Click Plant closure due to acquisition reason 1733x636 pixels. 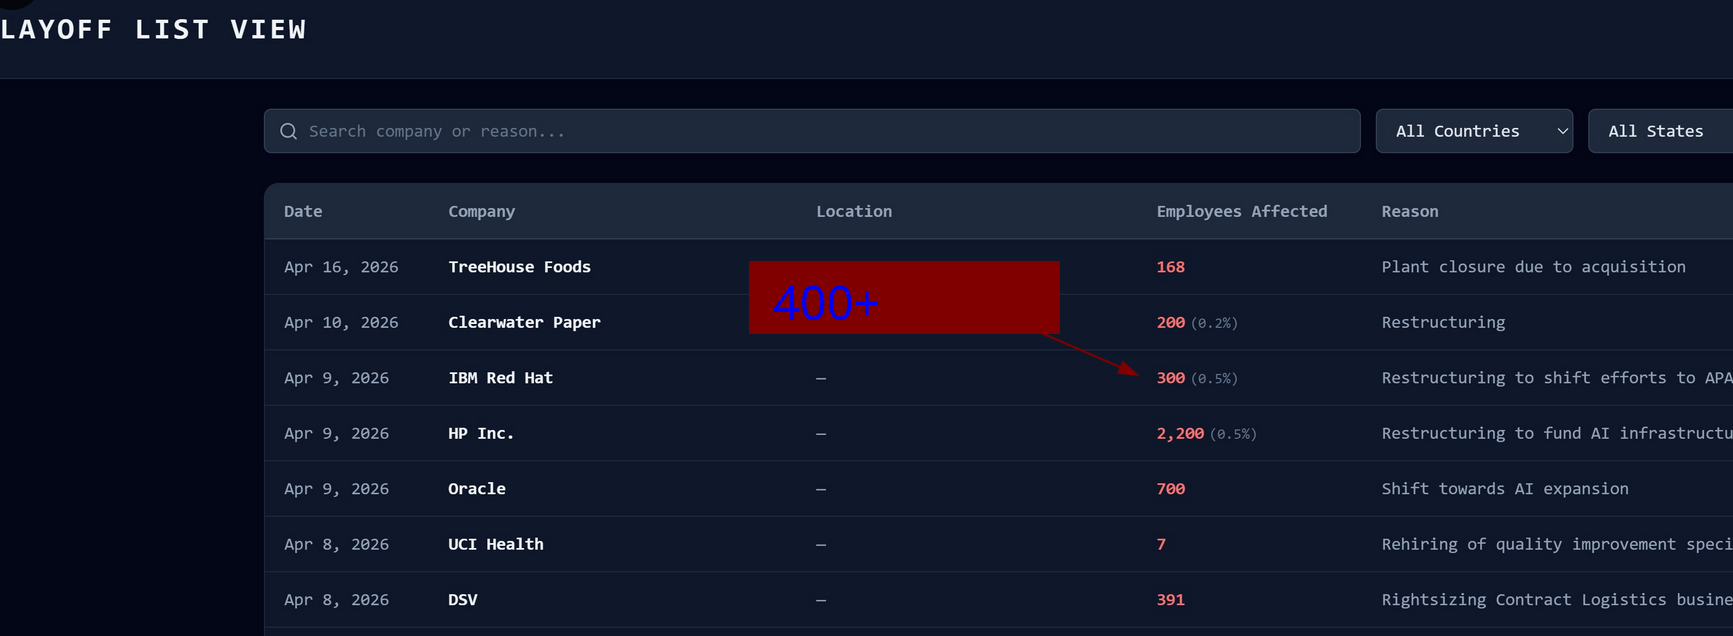coord(1534,267)
